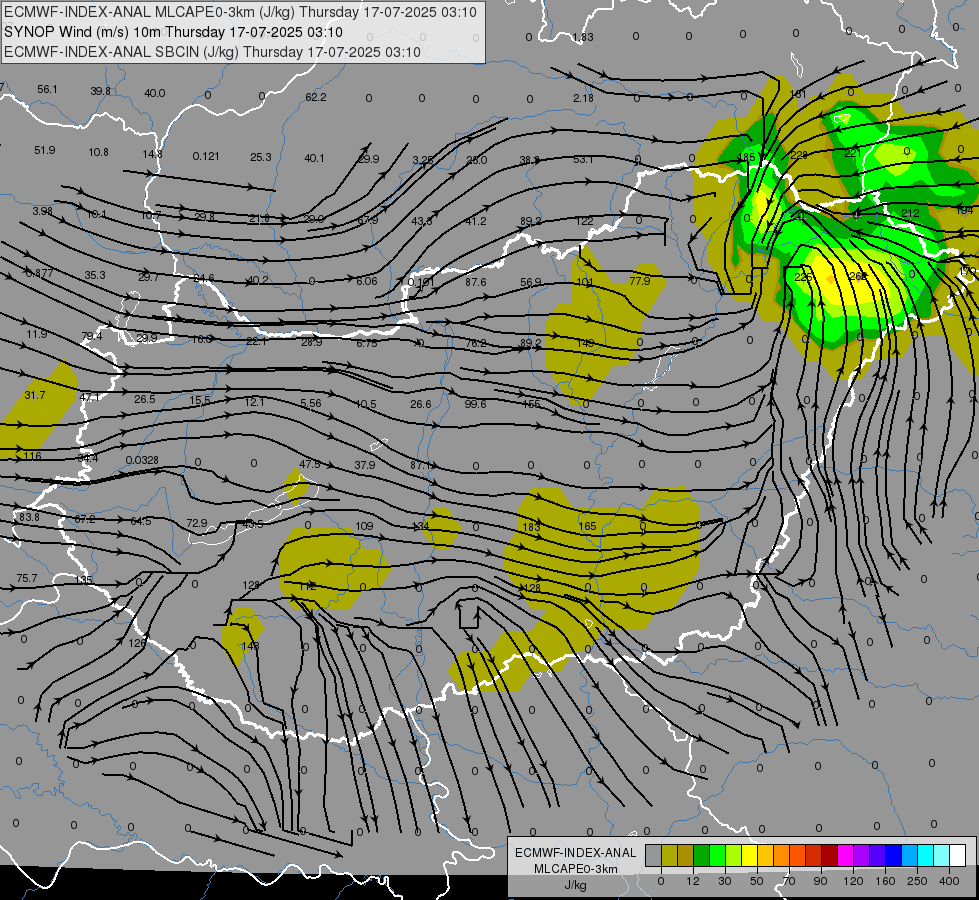Select the legend tick label 90

820,881
